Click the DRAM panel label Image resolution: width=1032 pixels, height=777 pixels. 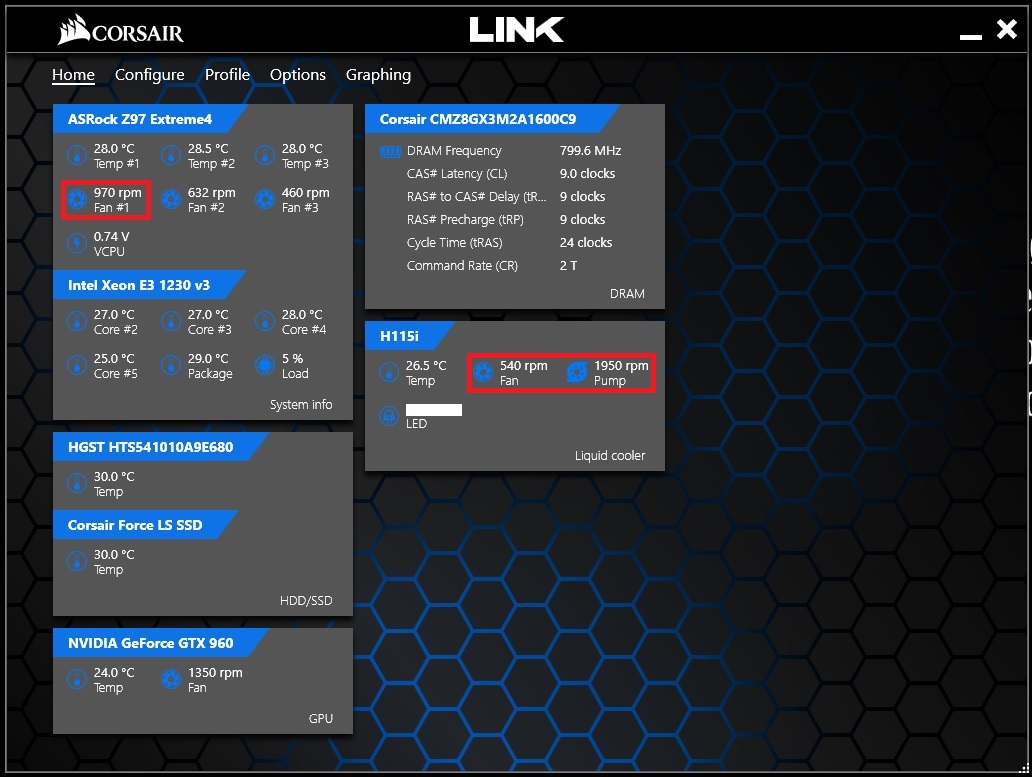click(627, 293)
